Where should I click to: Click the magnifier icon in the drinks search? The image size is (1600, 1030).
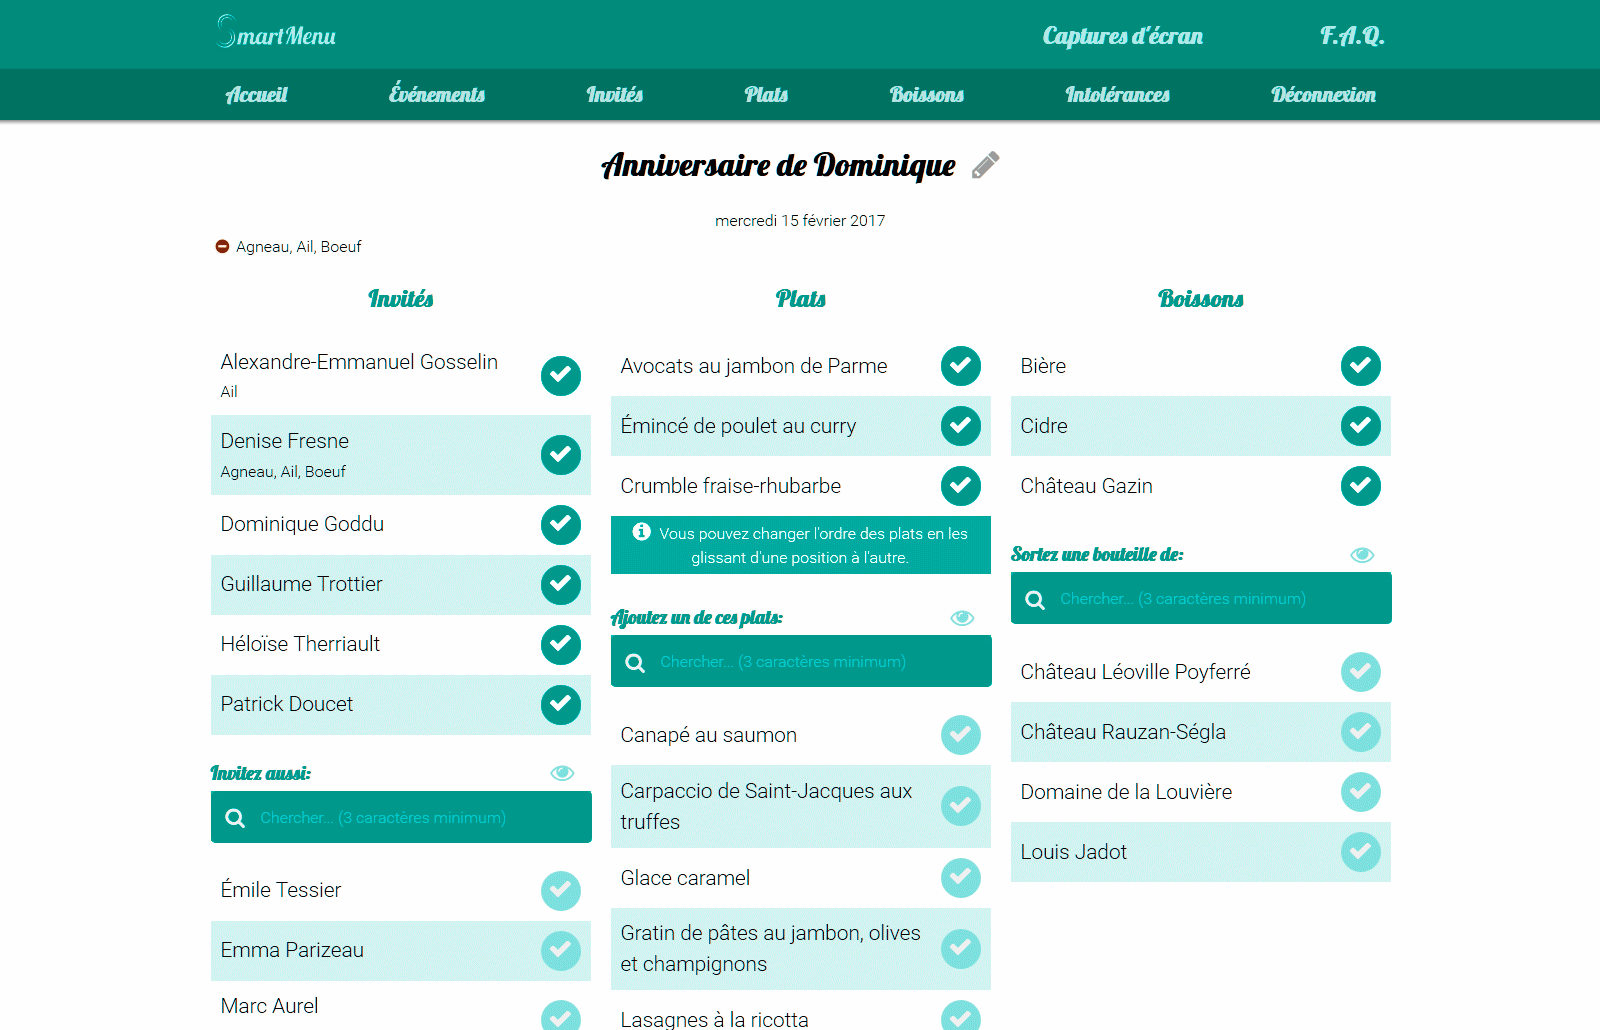(1035, 599)
